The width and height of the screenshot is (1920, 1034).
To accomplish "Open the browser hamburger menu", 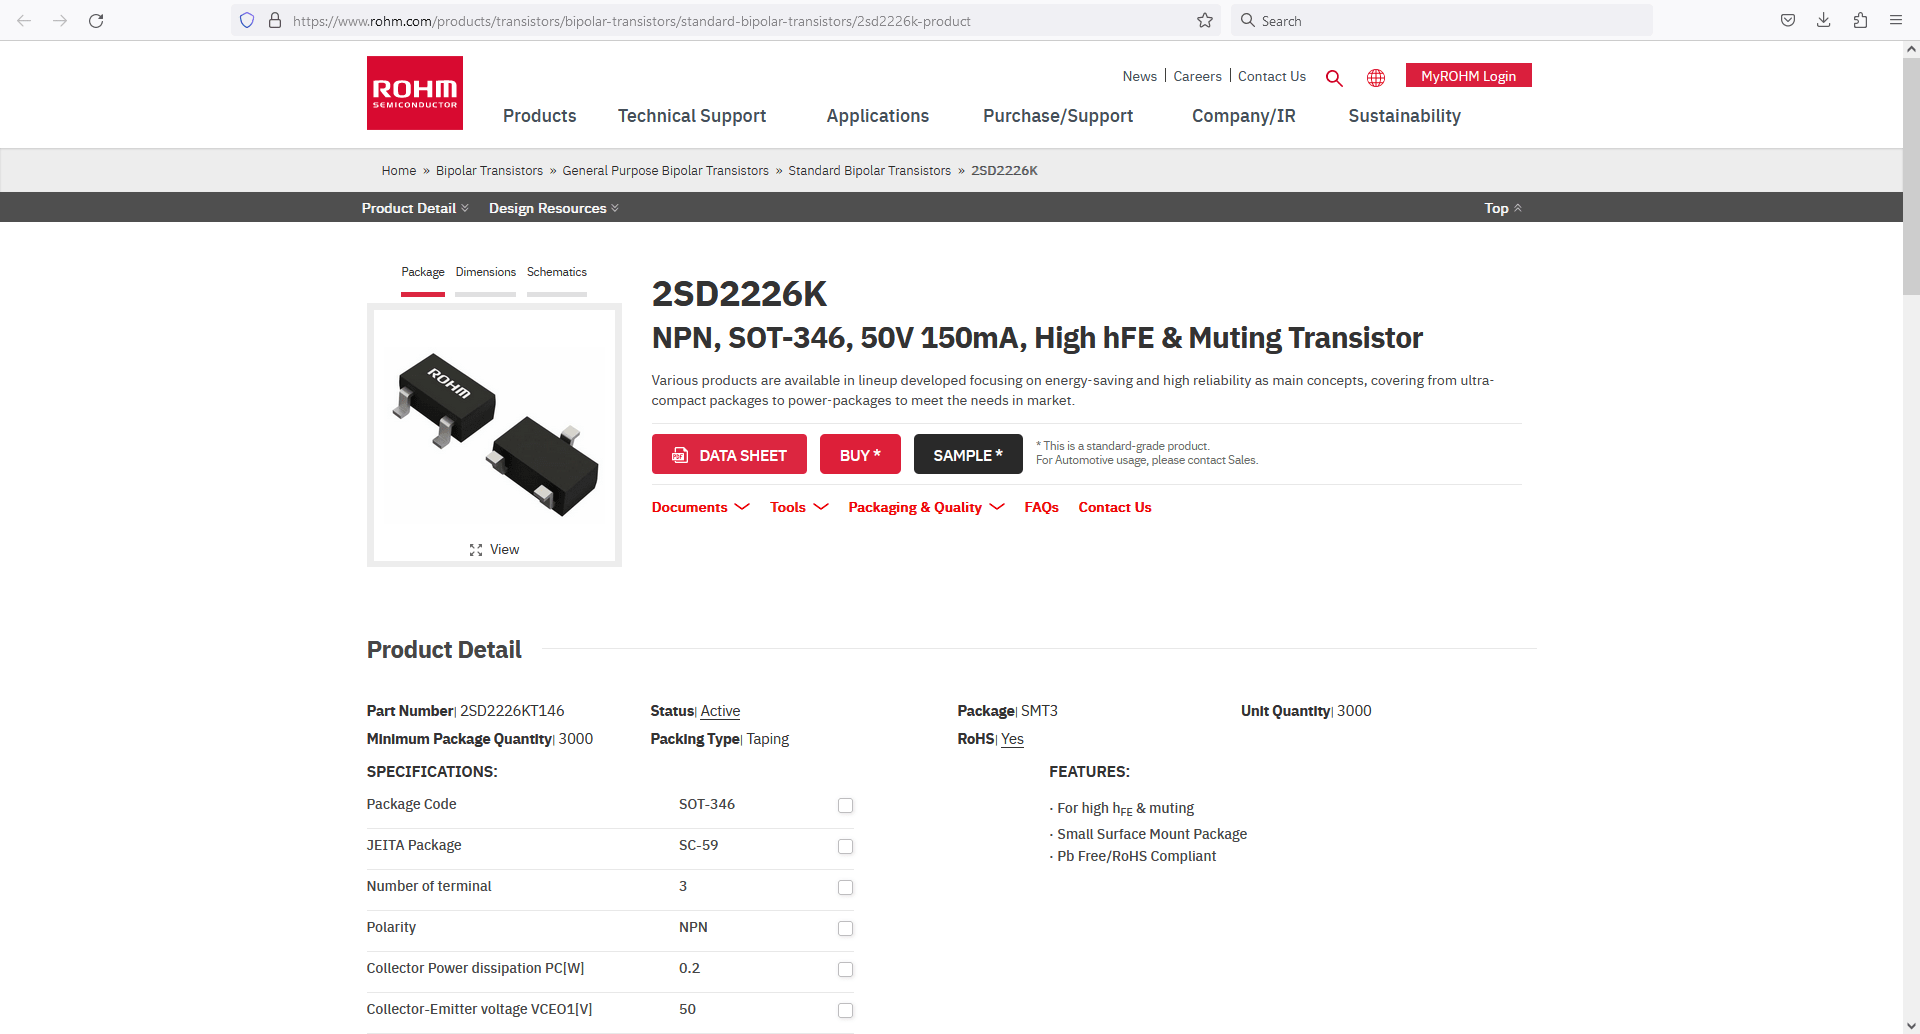I will 1896,20.
